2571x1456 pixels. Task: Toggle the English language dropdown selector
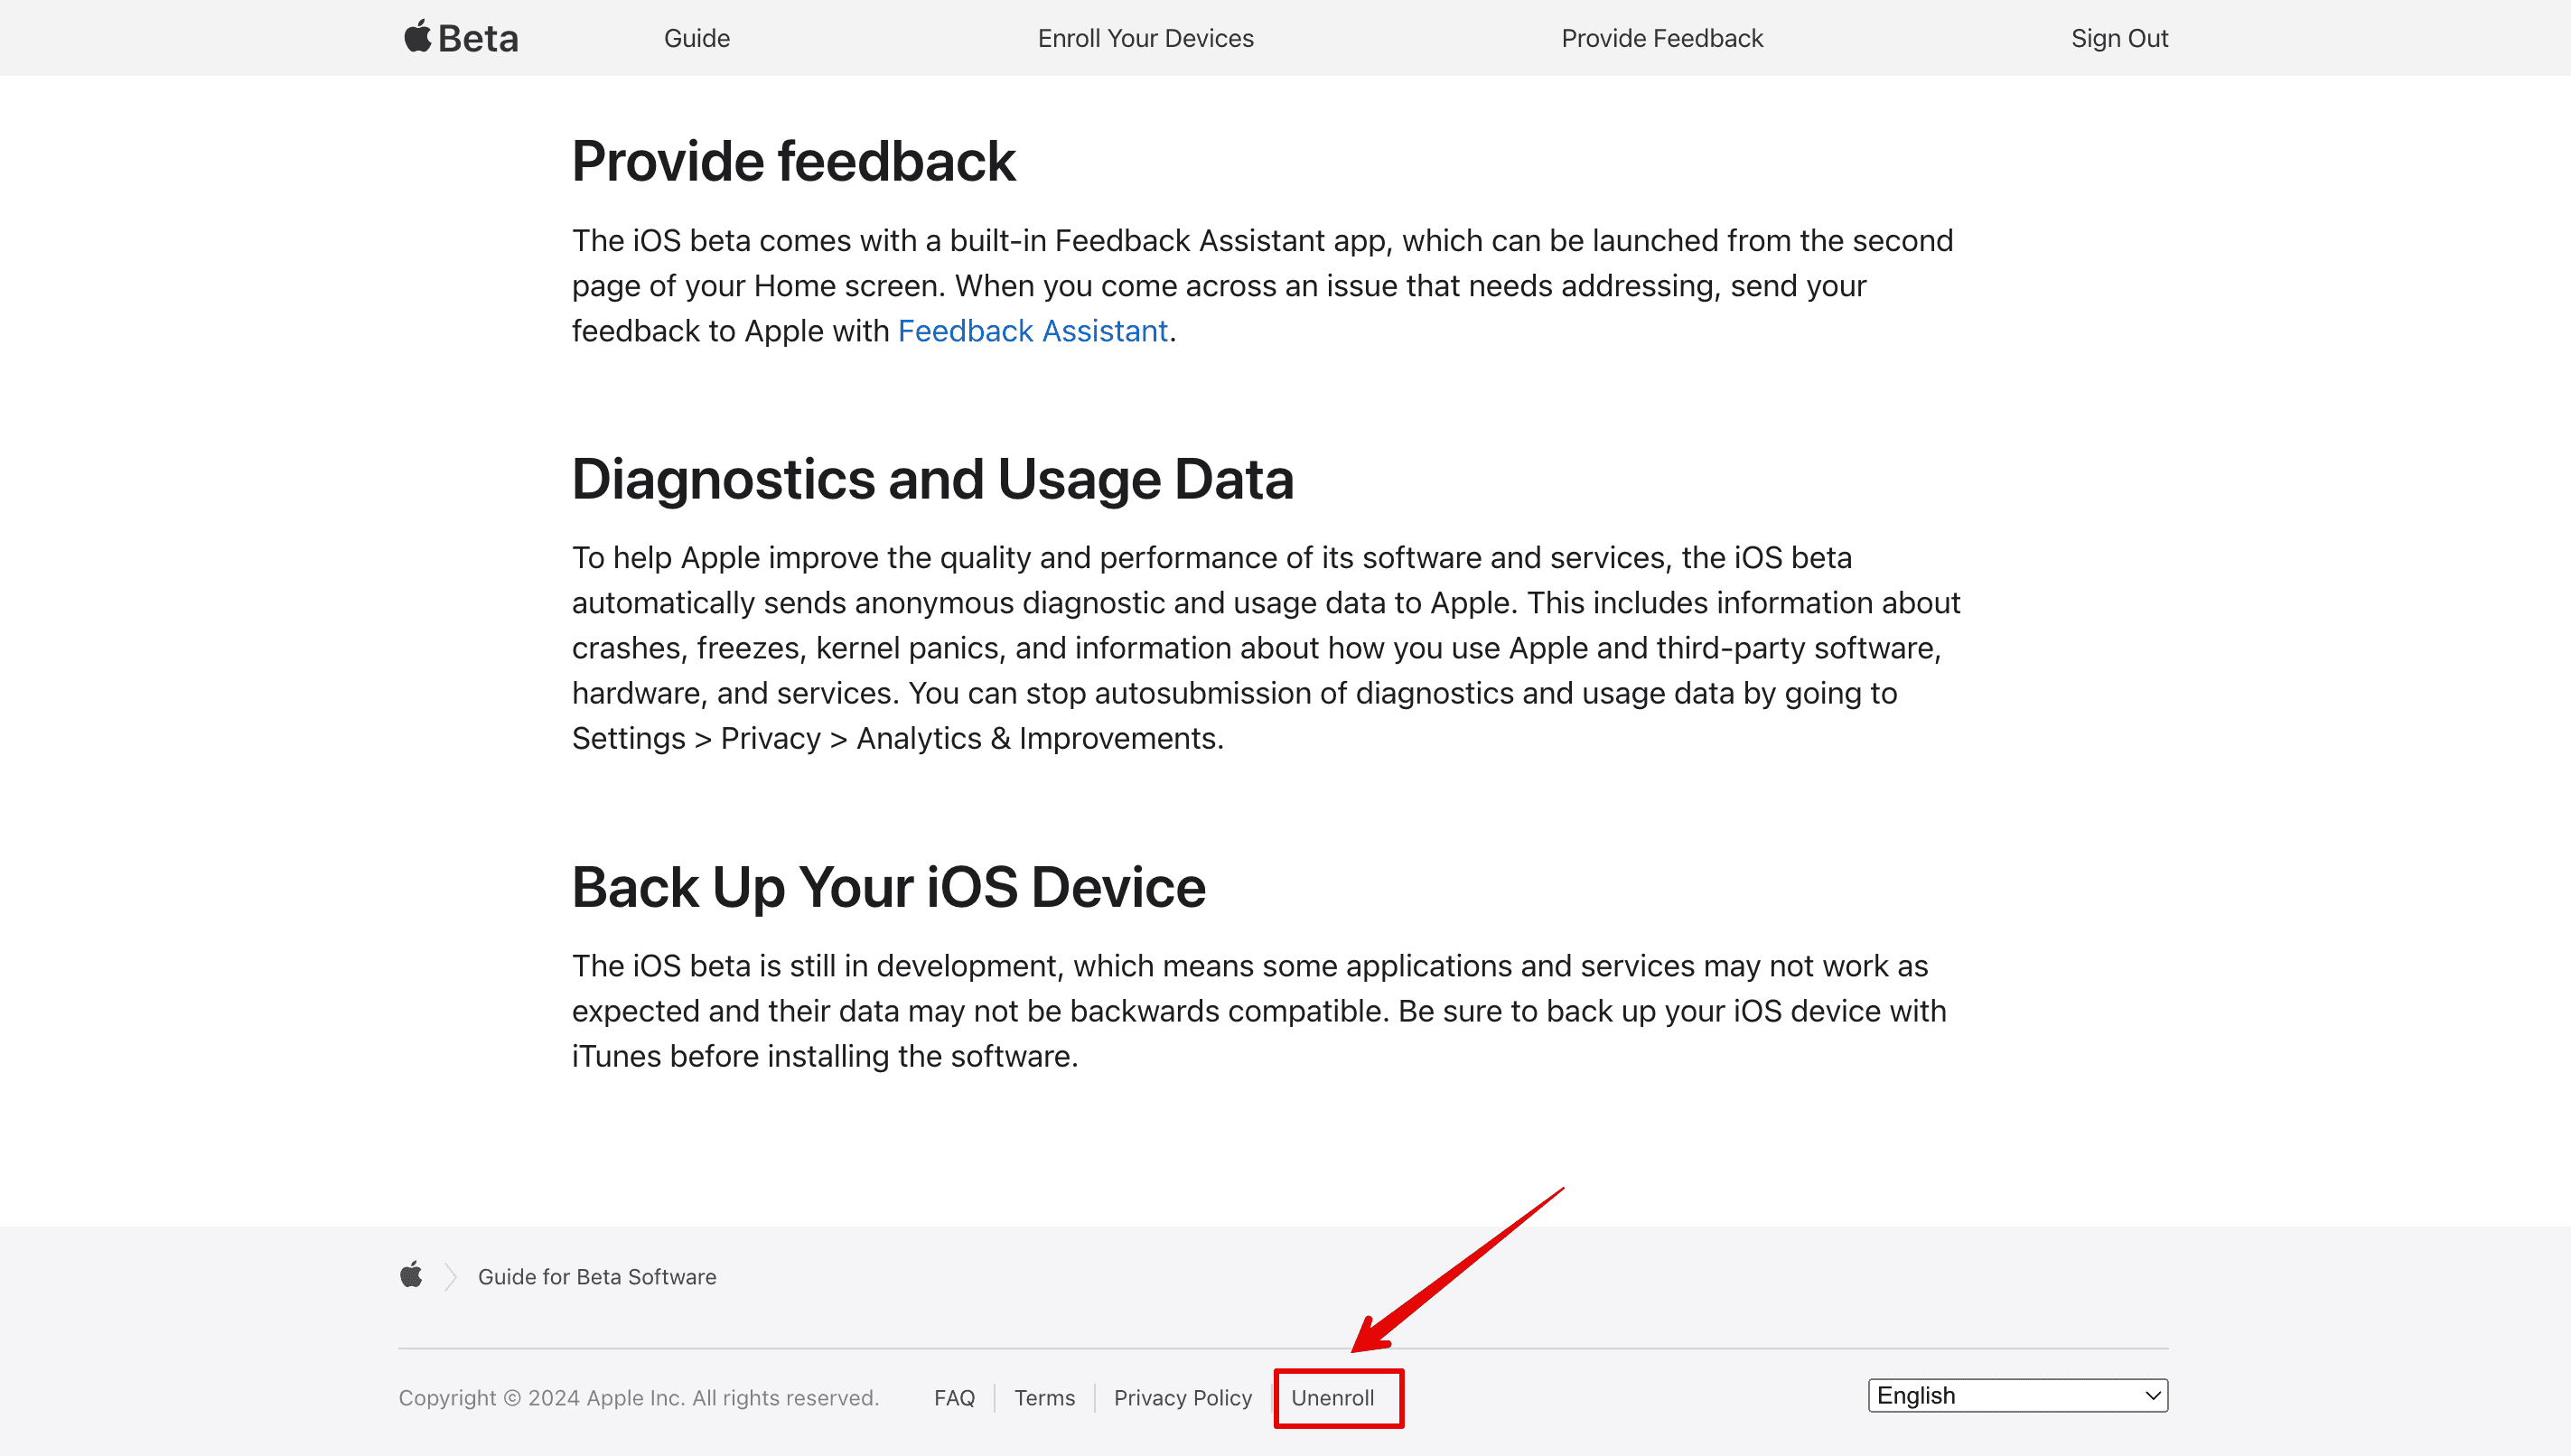(x=2018, y=1395)
